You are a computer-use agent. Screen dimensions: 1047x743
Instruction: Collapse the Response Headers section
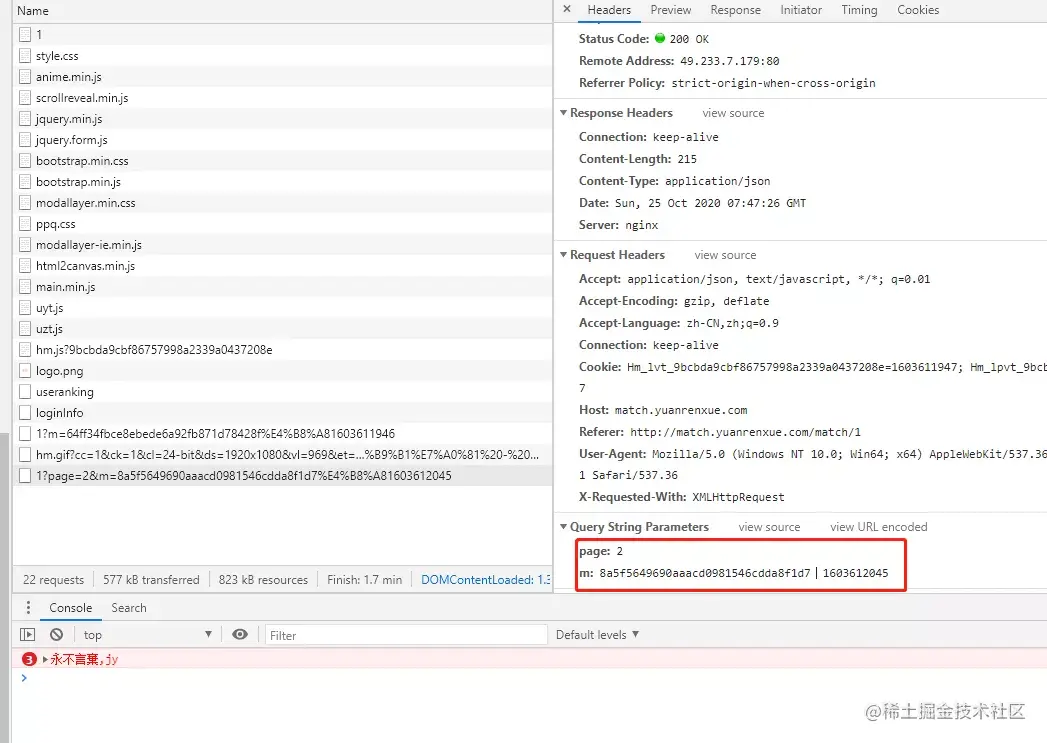[564, 113]
